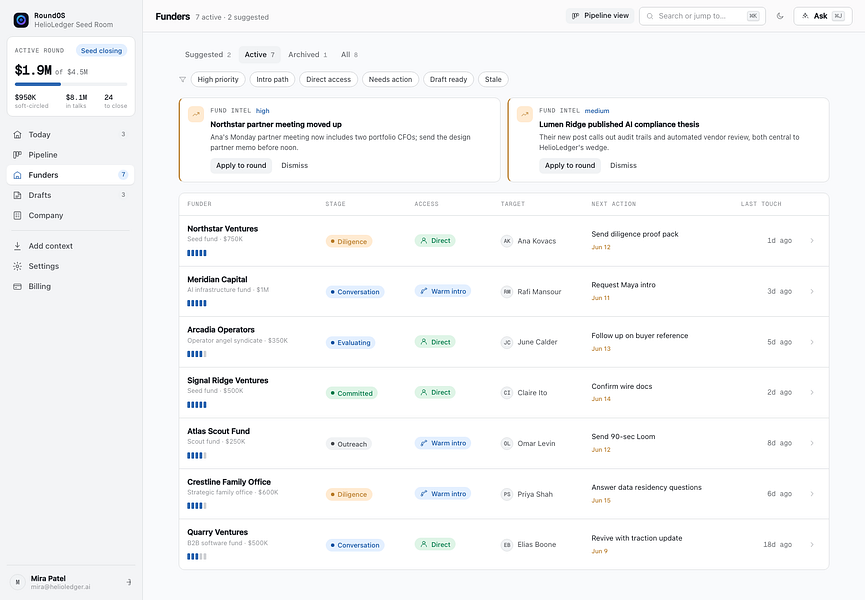The height and width of the screenshot is (600, 865).
Task: Open Billing via card icon
Action: (18, 287)
